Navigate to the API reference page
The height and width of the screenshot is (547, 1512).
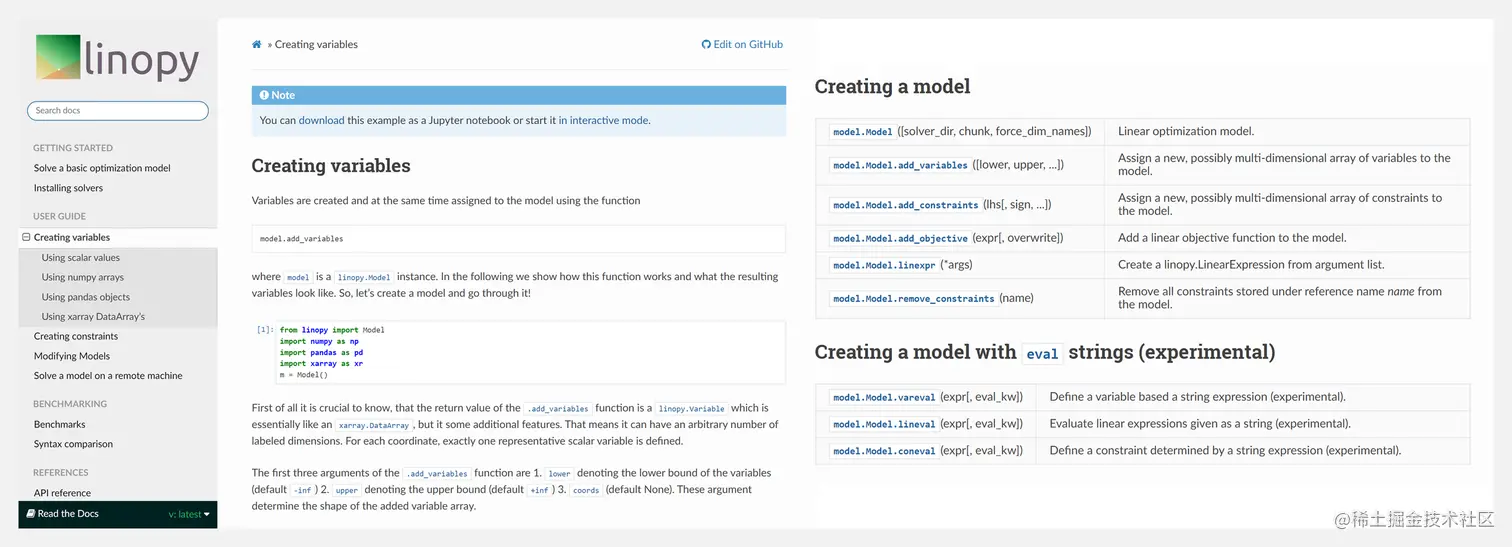[x=62, y=493]
